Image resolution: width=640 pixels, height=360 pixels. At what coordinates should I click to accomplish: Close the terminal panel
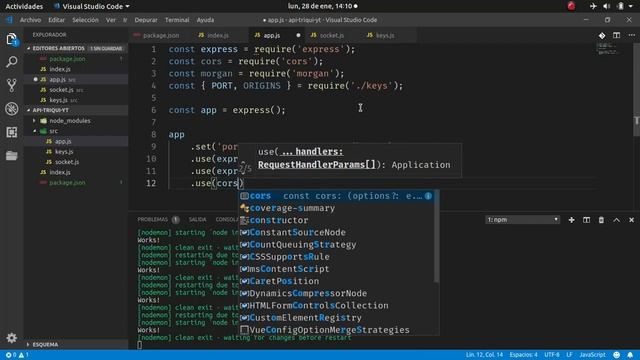pyautogui.click(x=631, y=220)
